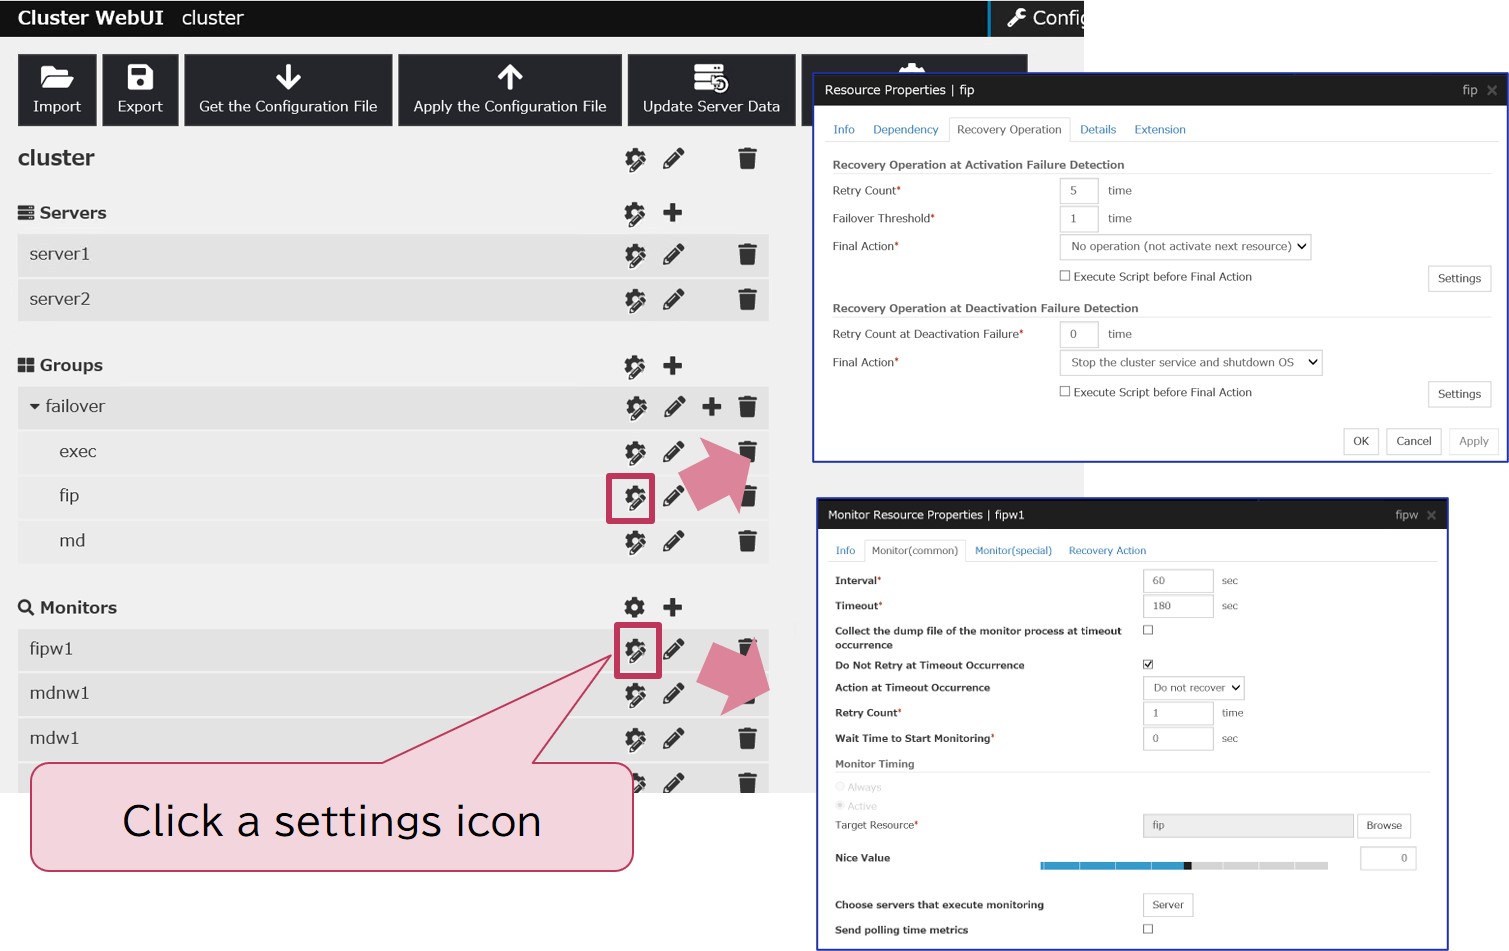Click the Nice Value slider track
The image size is (1509, 951).
pyautogui.click(x=1184, y=866)
